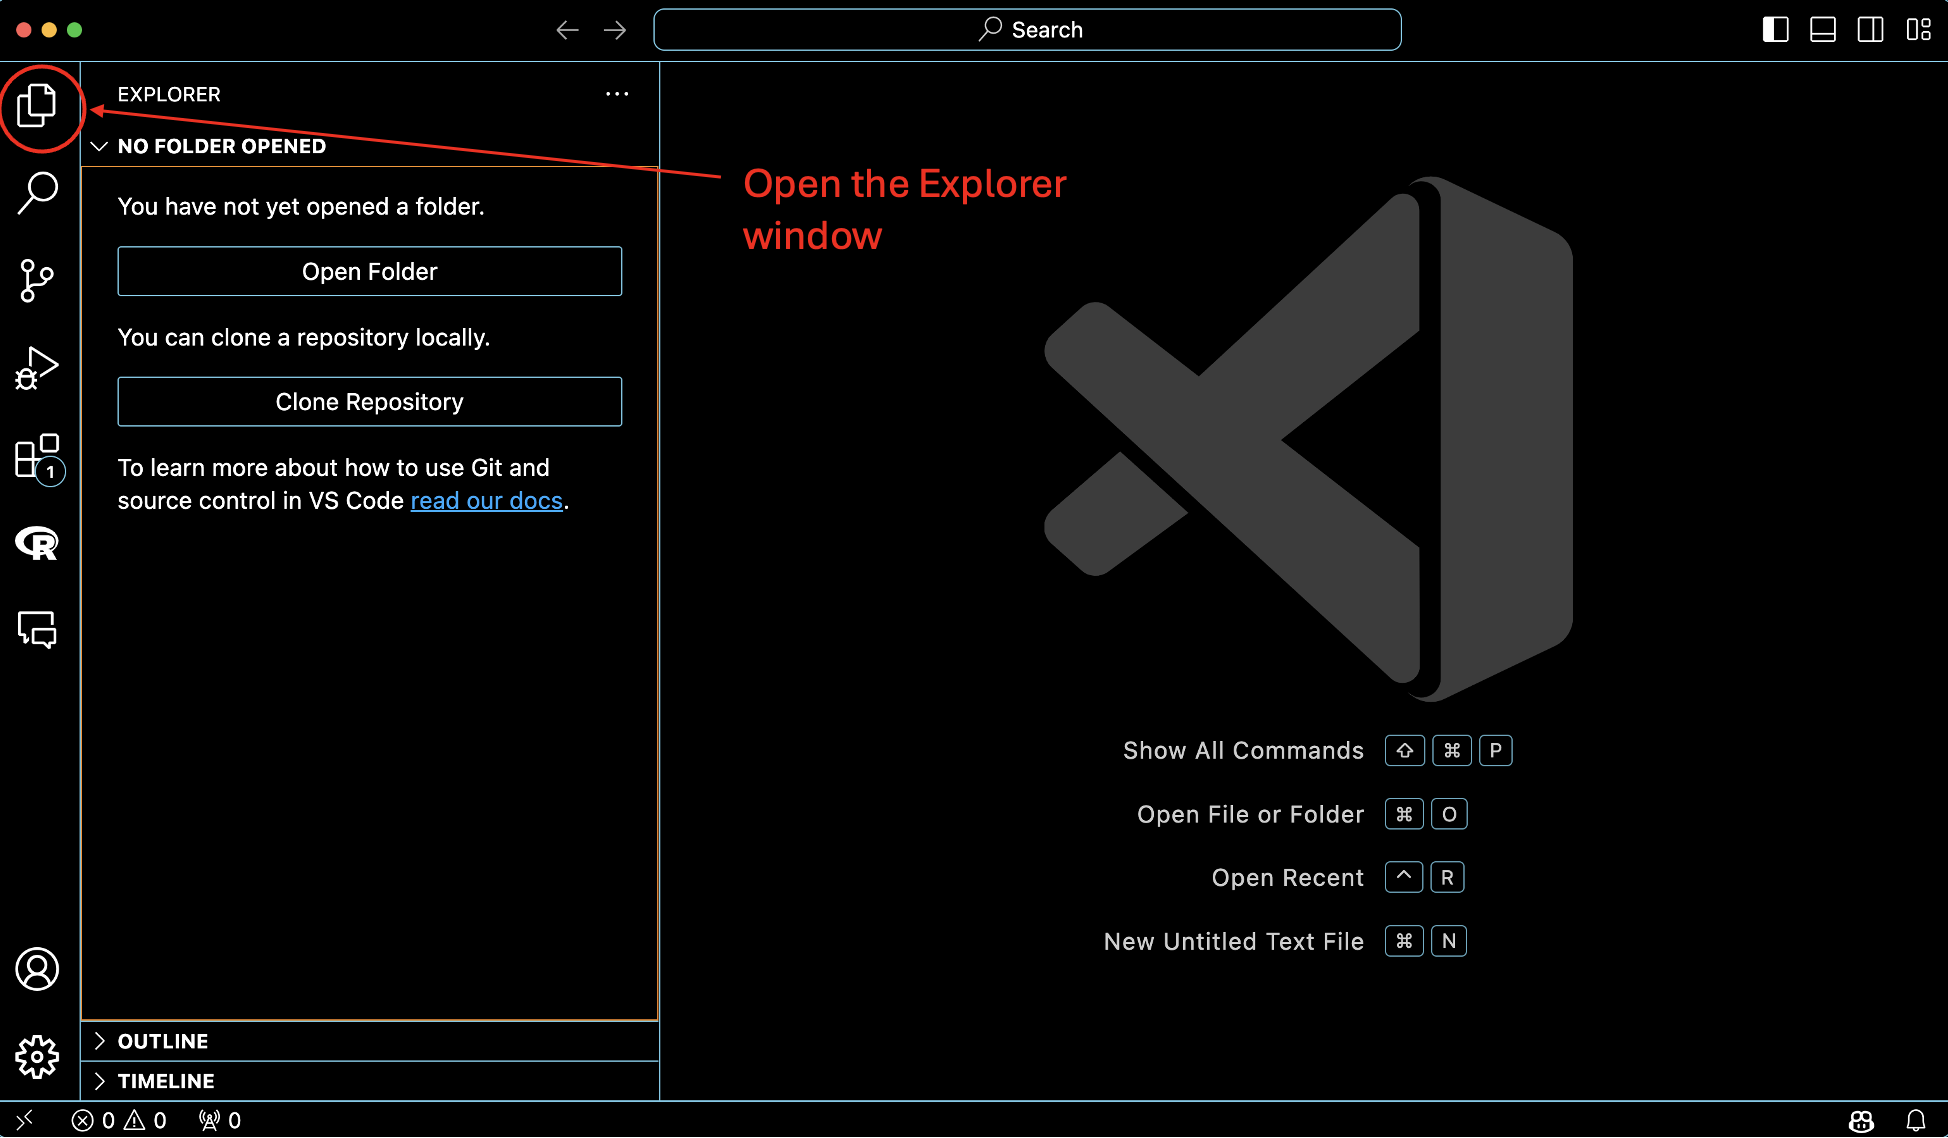The image size is (1948, 1138).
Task: Click the forwarded ports indicator showing 0
Action: click(x=220, y=1120)
